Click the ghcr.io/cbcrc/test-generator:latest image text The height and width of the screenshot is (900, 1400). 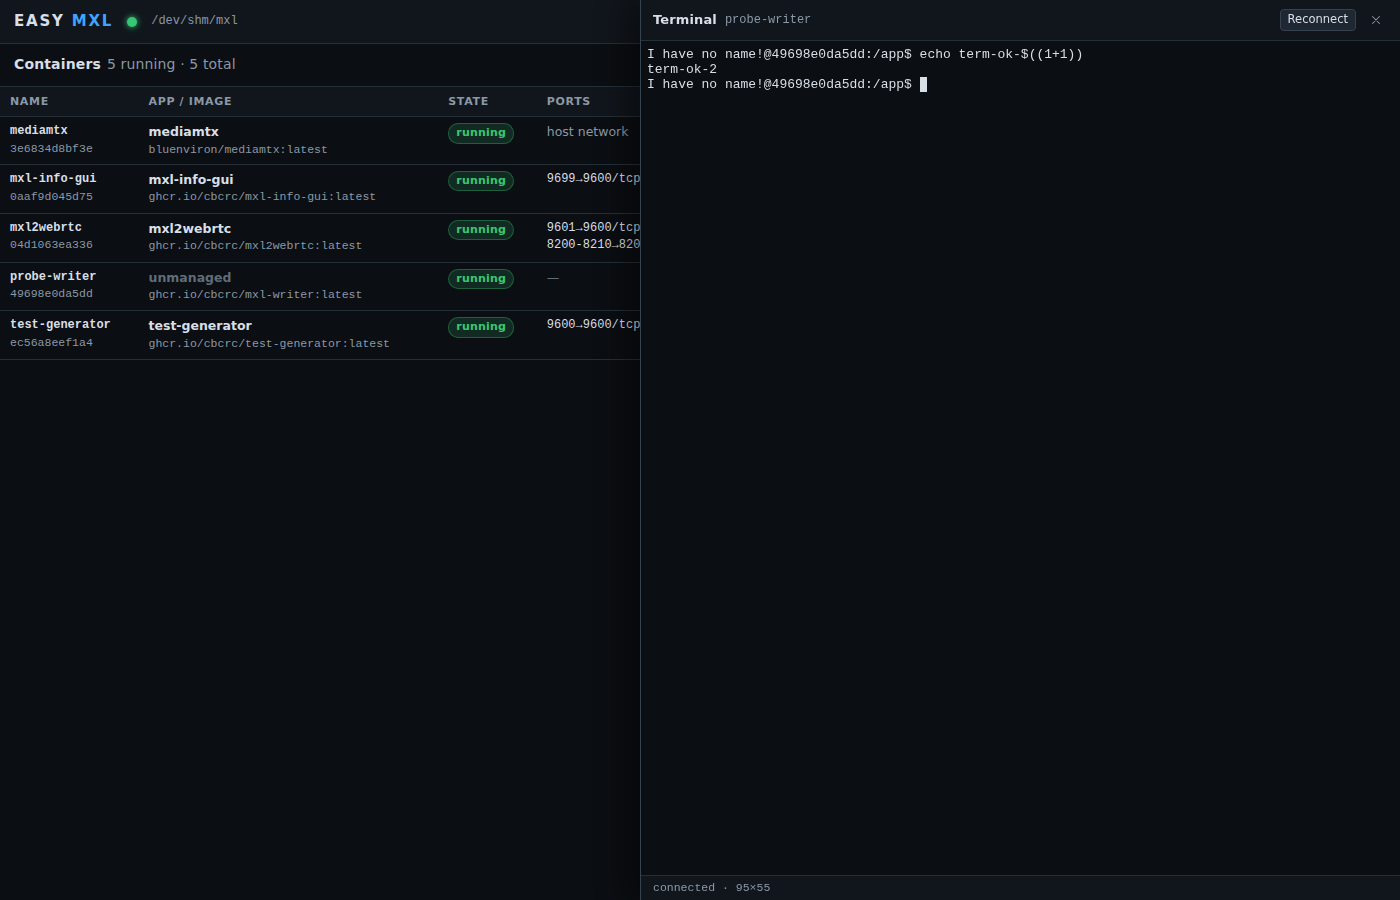269,344
